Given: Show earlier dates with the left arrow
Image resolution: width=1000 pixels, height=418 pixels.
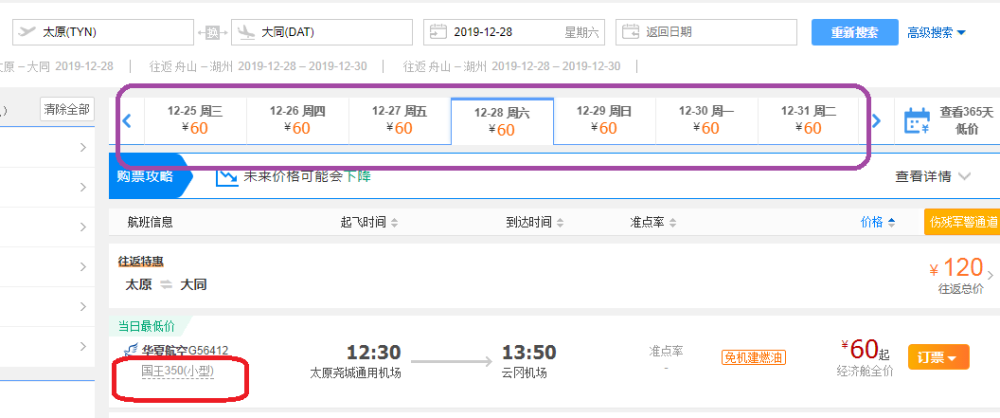Looking at the screenshot, I should 127,122.
